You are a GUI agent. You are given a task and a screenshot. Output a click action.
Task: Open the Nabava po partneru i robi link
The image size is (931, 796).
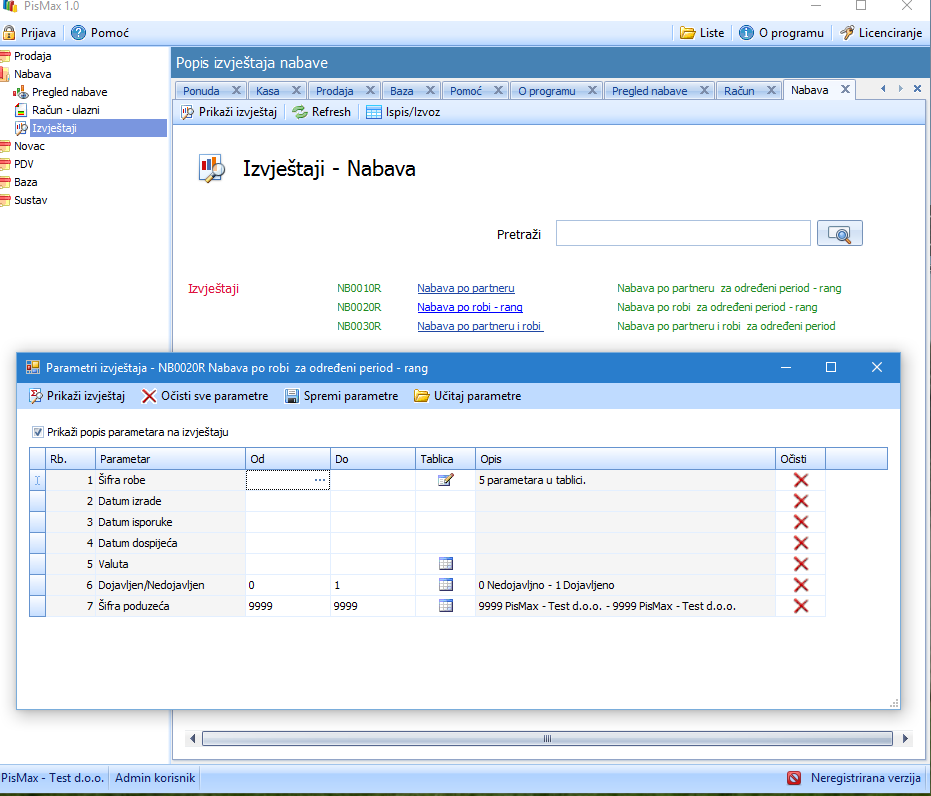coord(480,326)
